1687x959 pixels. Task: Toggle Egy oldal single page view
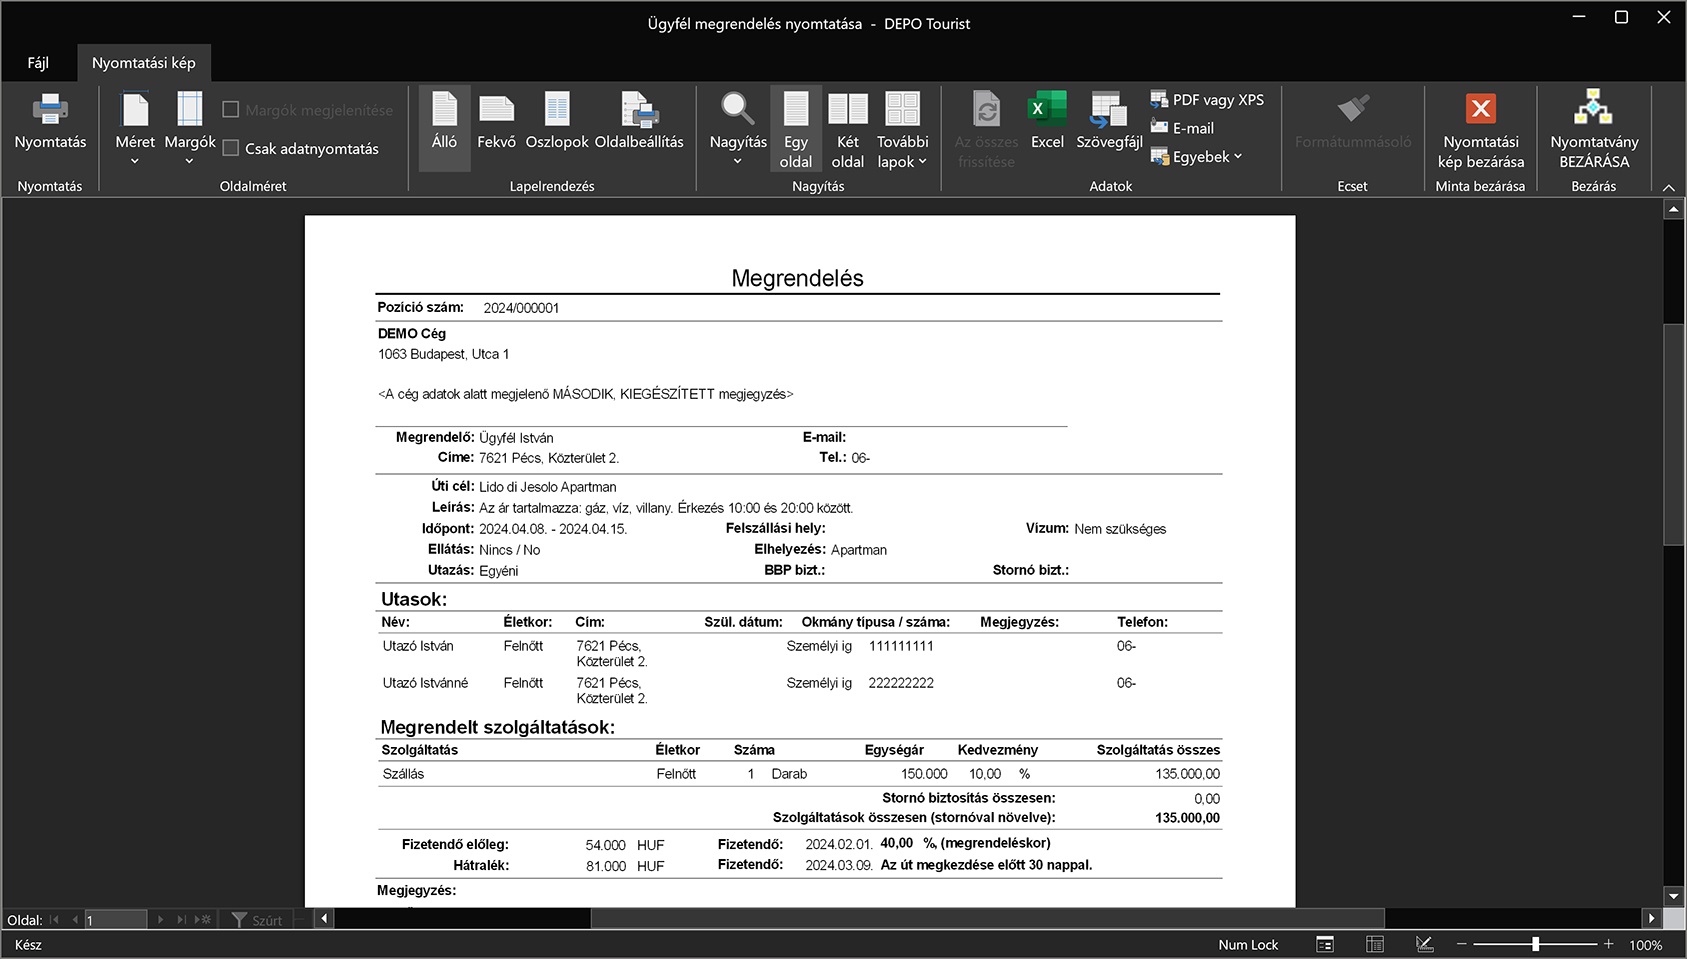tap(796, 110)
